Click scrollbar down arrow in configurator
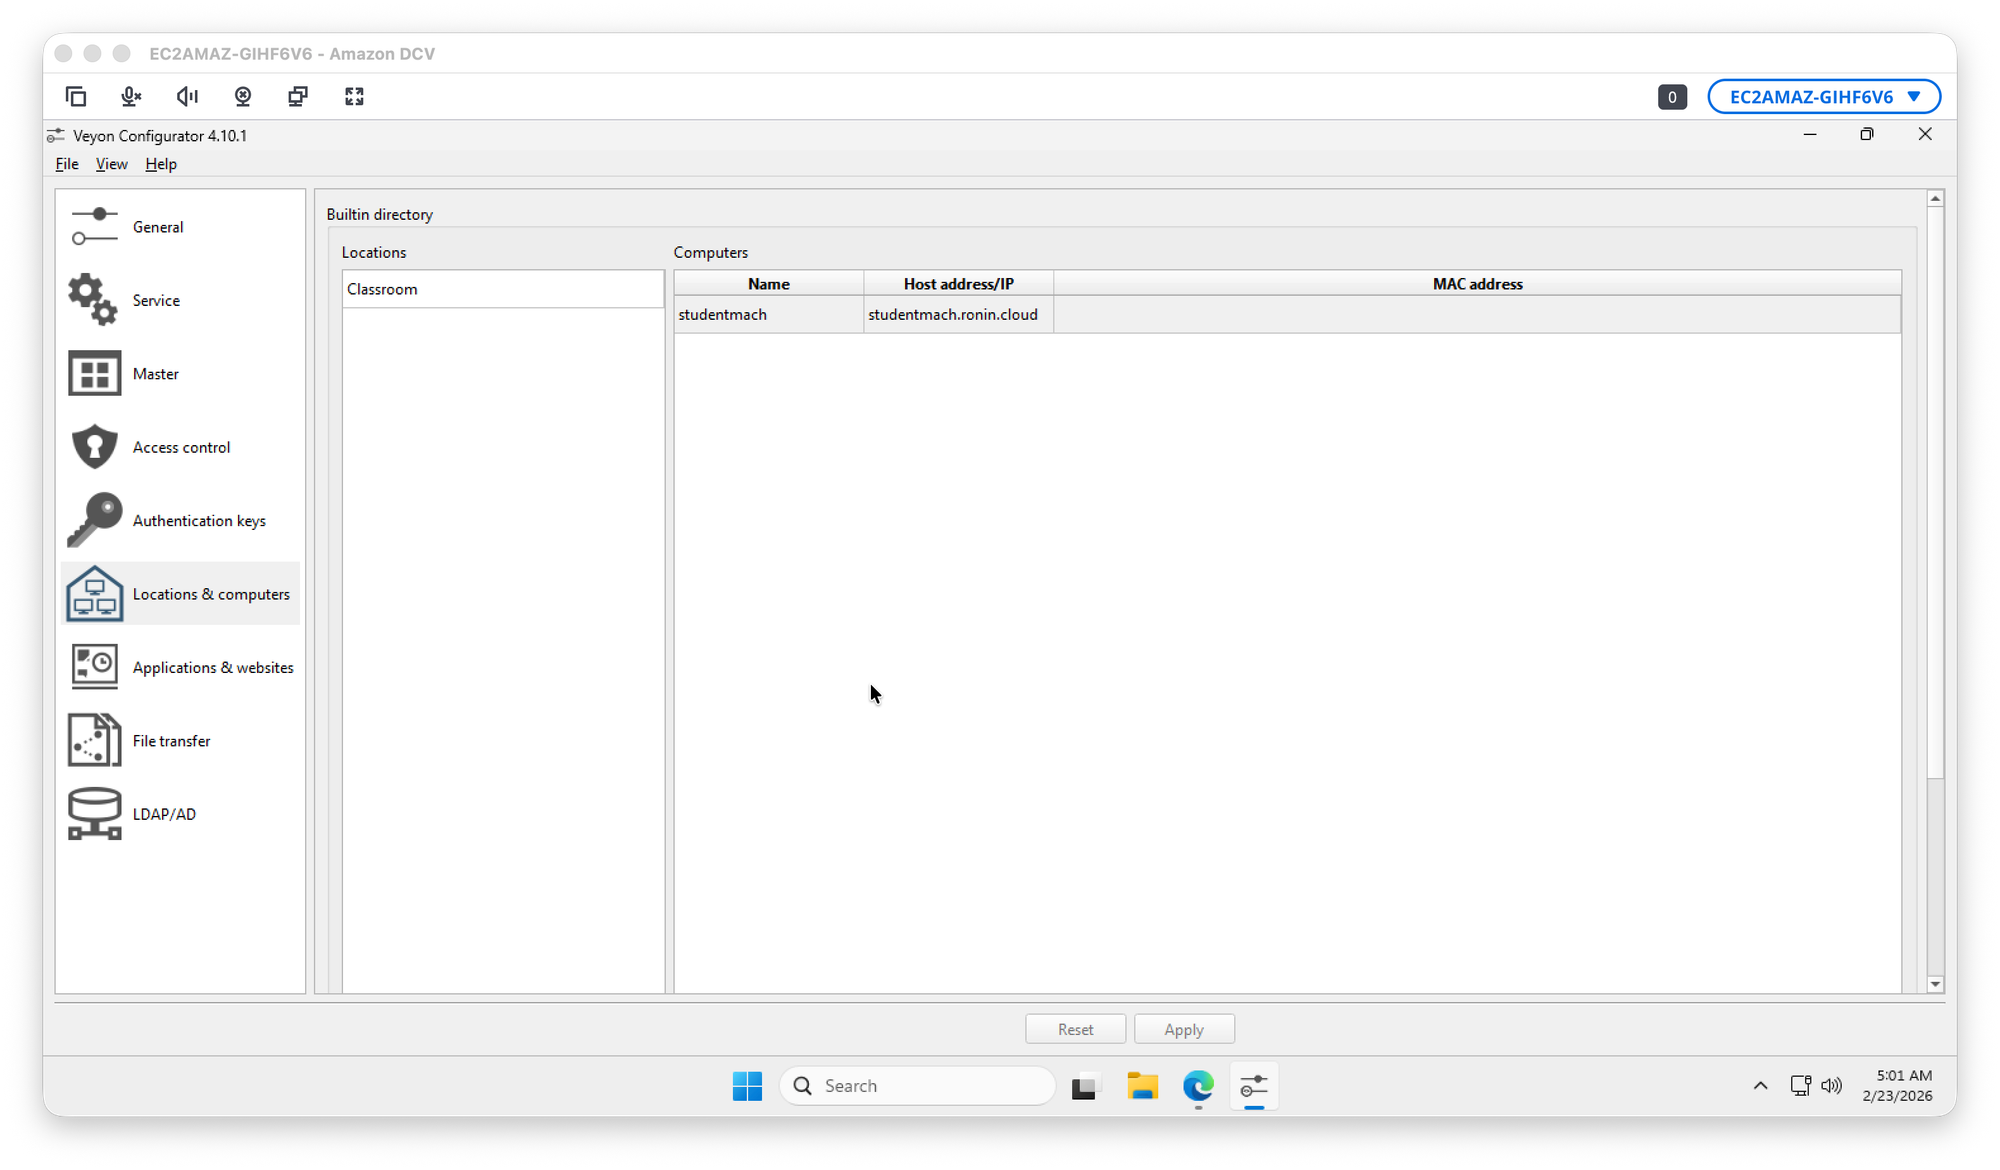 (1935, 984)
